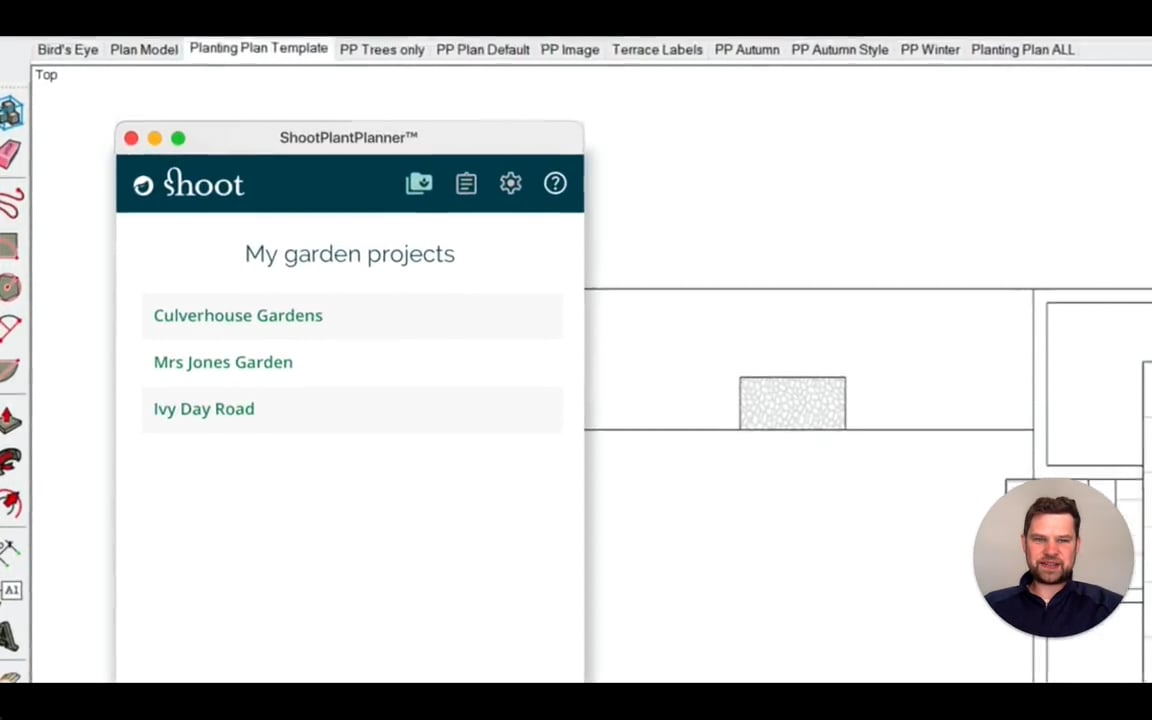Switch to the PP Plan Default tab
1152x720 pixels.
483,50
